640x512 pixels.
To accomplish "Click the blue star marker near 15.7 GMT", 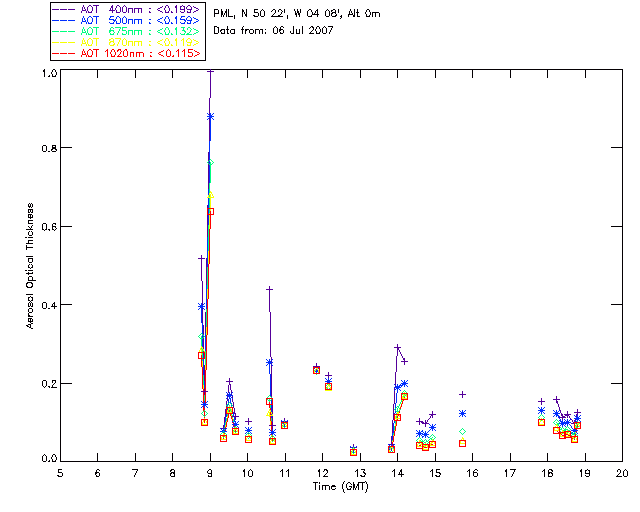I will coord(462,414).
